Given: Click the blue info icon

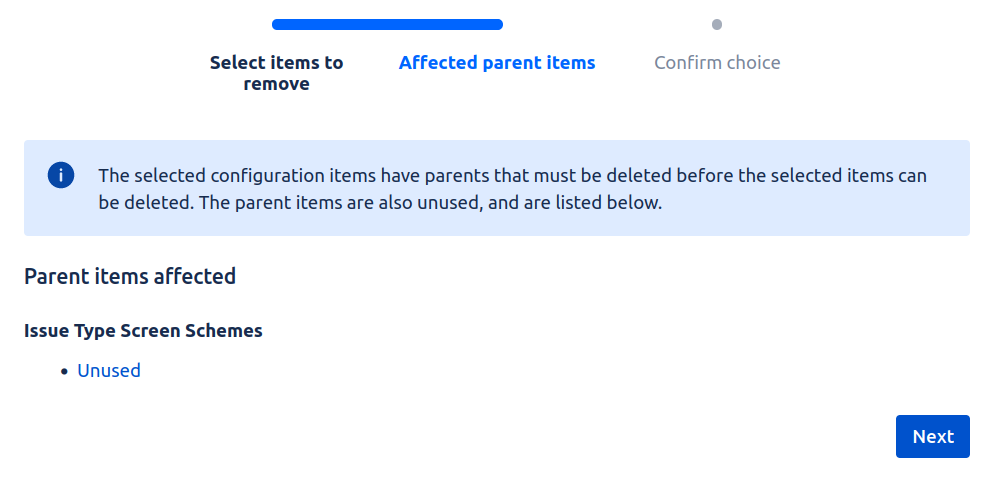Looking at the screenshot, I should [x=61, y=175].
